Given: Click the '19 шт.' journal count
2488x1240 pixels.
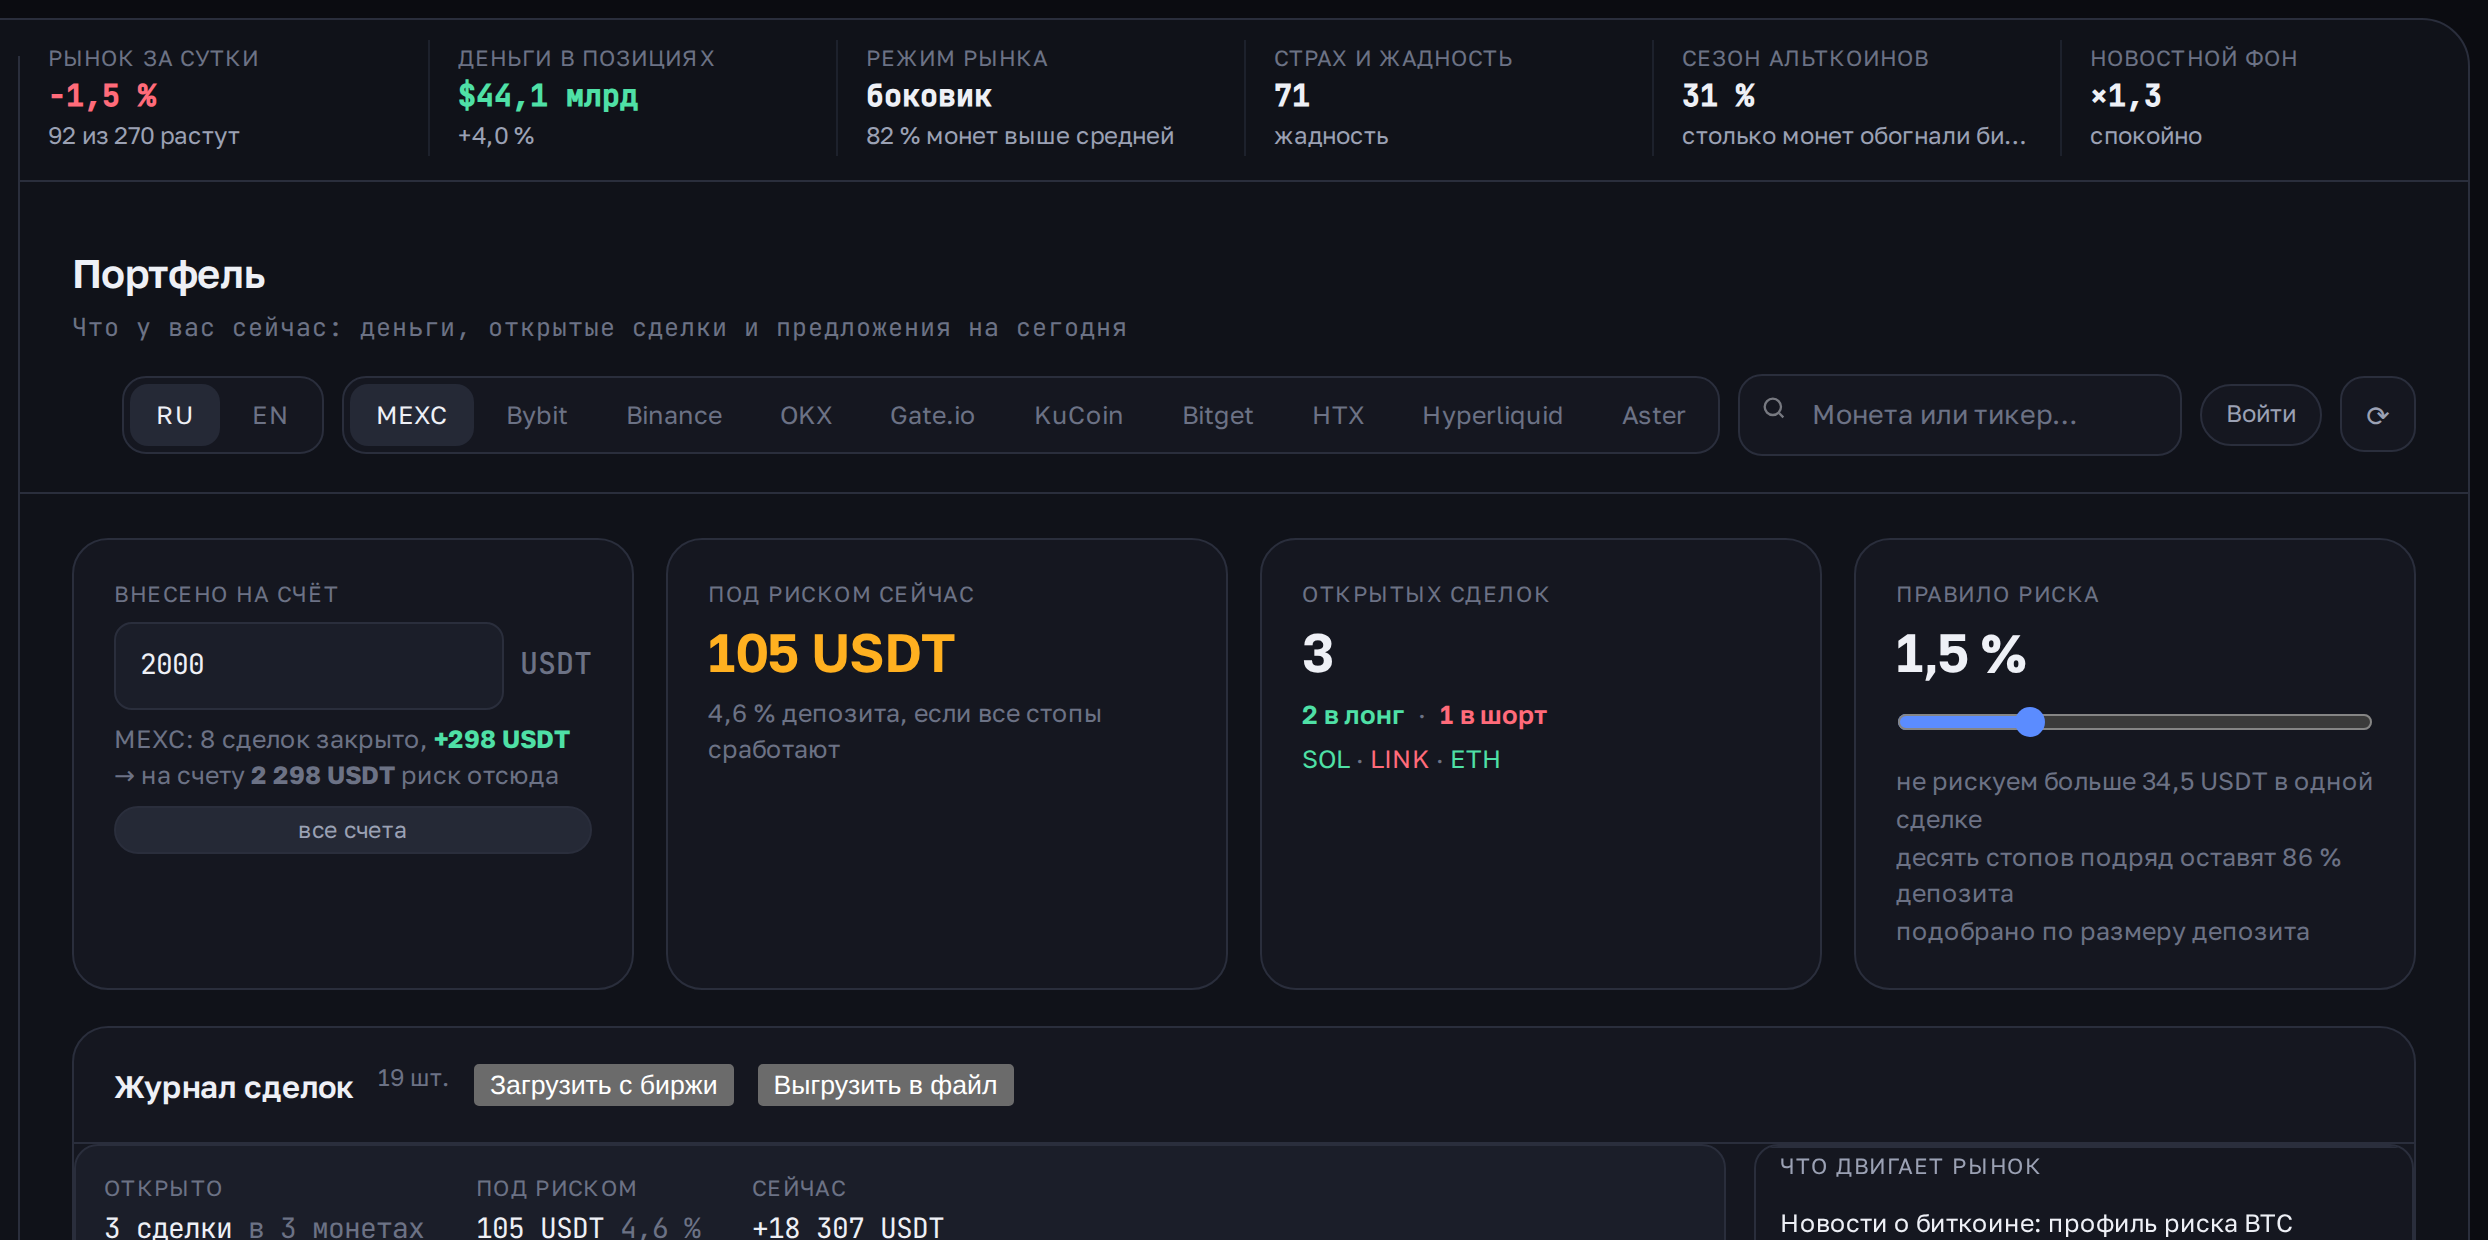Looking at the screenshot, I should pyautogui.click(x=413, y=1078).
